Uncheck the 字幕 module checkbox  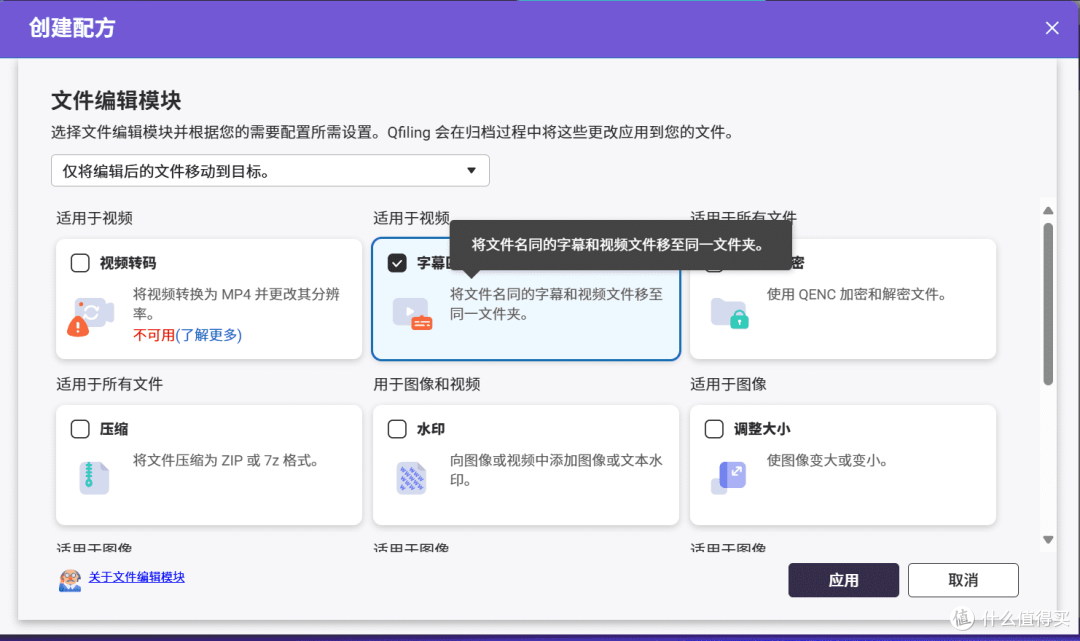397,263
